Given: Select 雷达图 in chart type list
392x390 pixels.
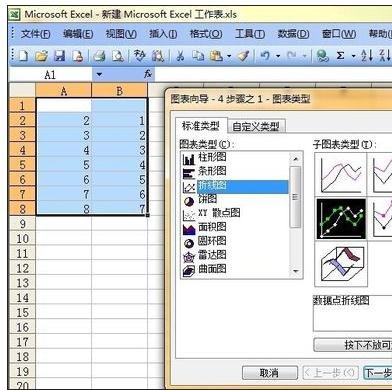Looking at the screenshot, I should click(212, 255).
